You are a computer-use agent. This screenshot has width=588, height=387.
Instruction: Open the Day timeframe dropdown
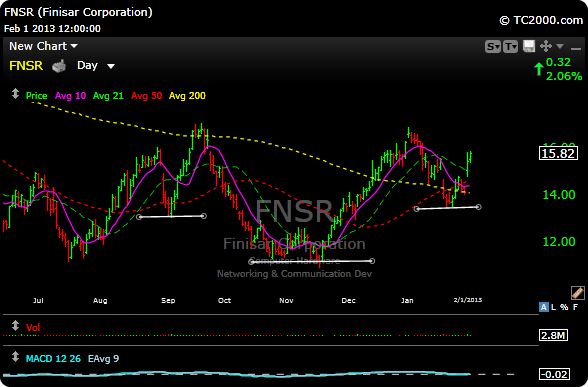click(96, 66)
